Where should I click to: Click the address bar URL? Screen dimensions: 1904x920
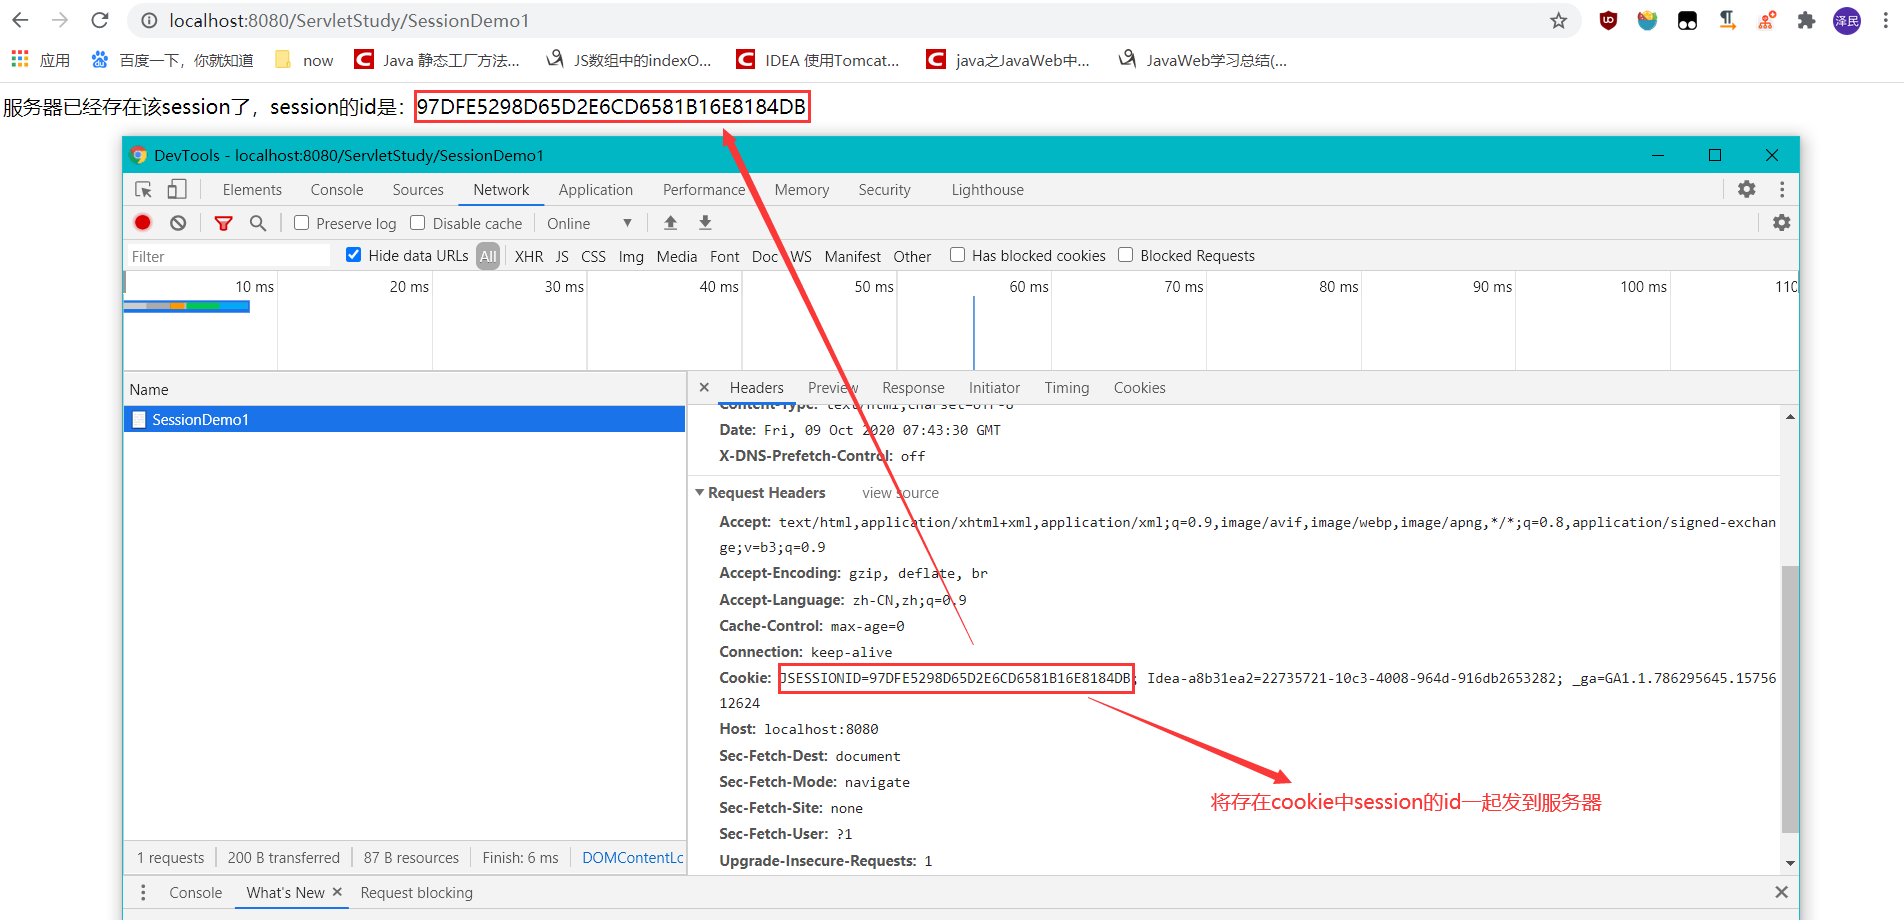(x=349, y=20)
